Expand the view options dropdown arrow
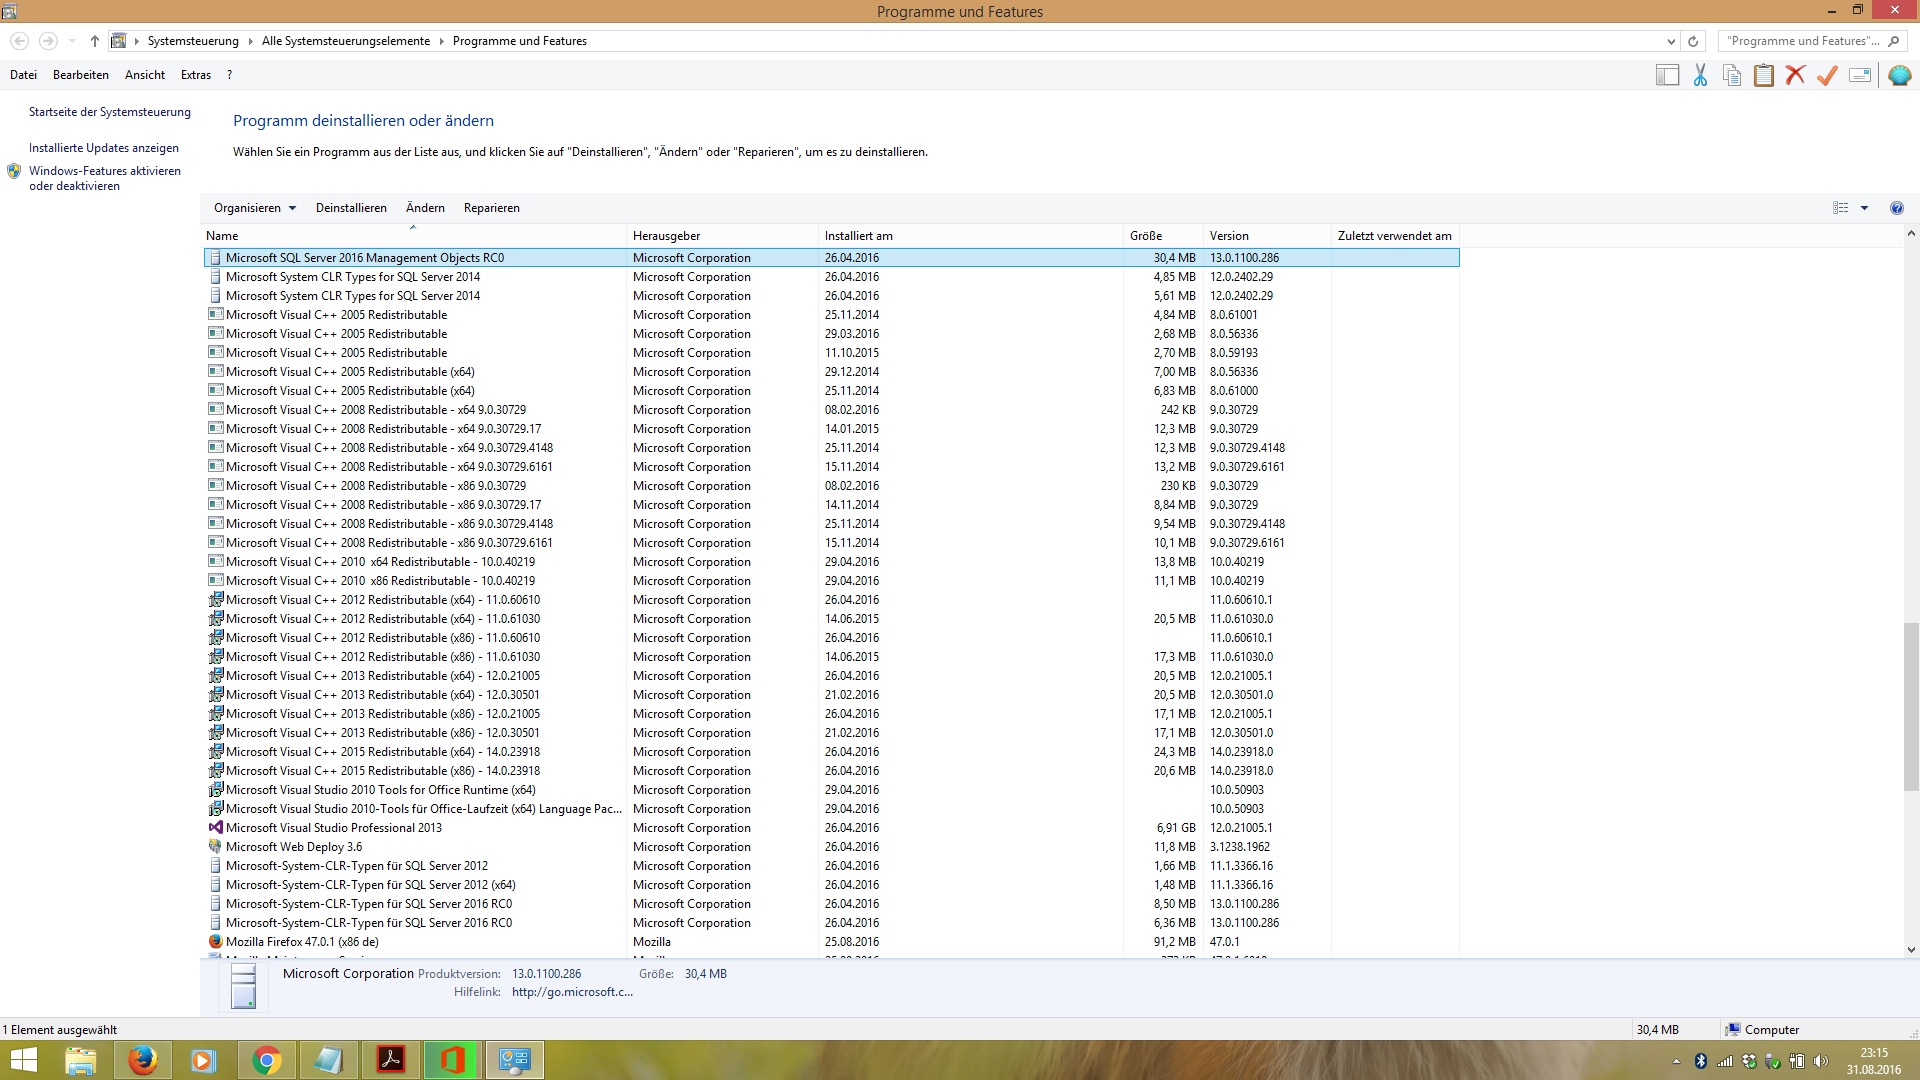Viewport: 1920px width, 1080px height. coord(1864,208)
